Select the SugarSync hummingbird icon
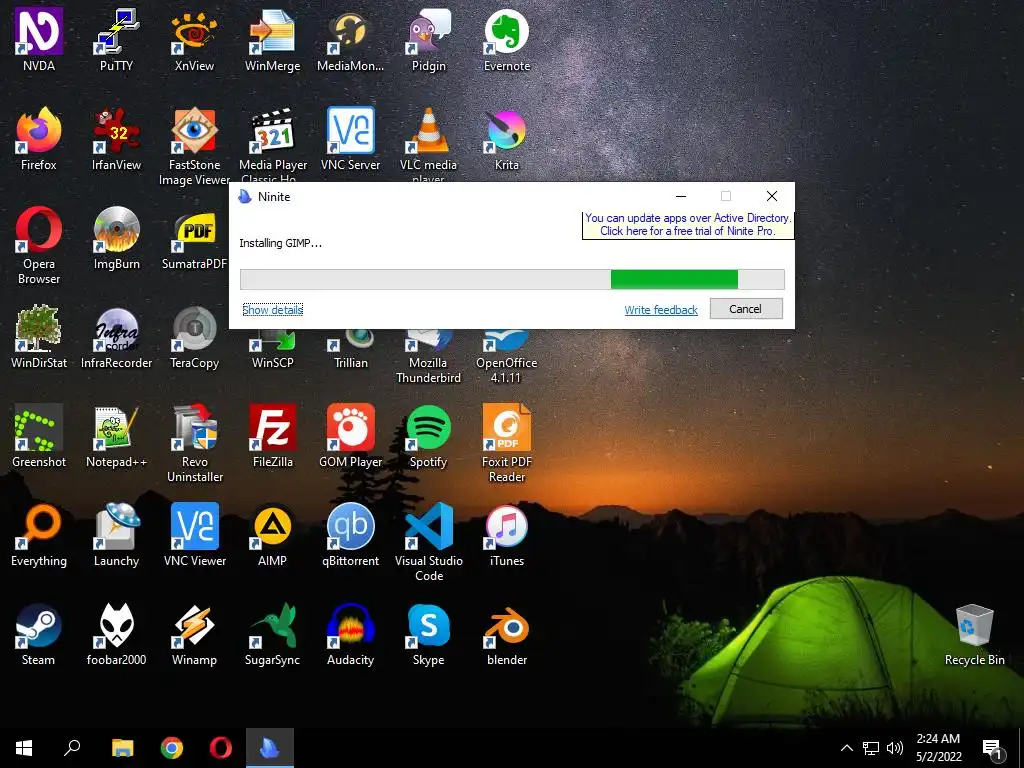1024x768 pixels. coord(272,626)
